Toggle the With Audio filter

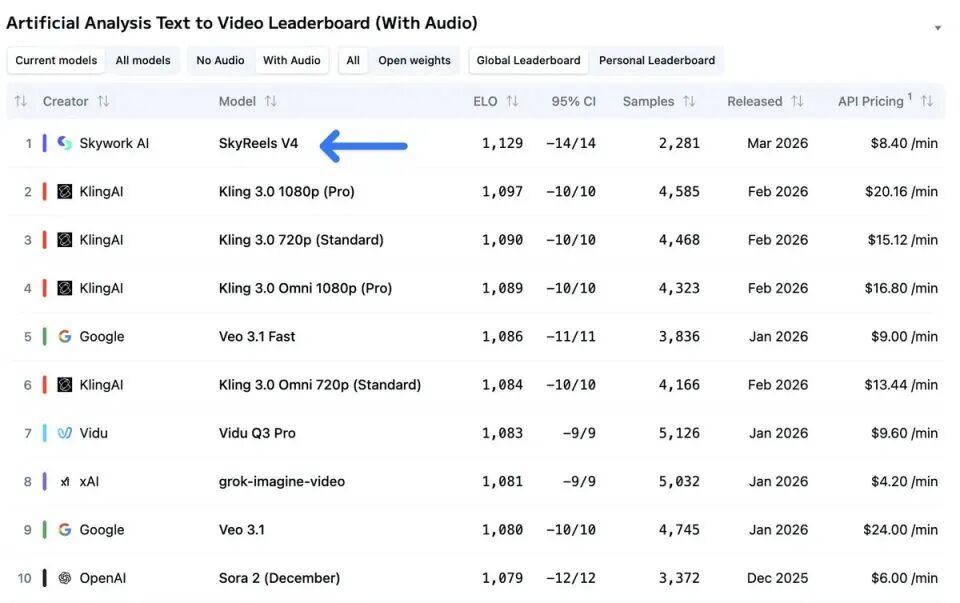click(x=291, y=60)
